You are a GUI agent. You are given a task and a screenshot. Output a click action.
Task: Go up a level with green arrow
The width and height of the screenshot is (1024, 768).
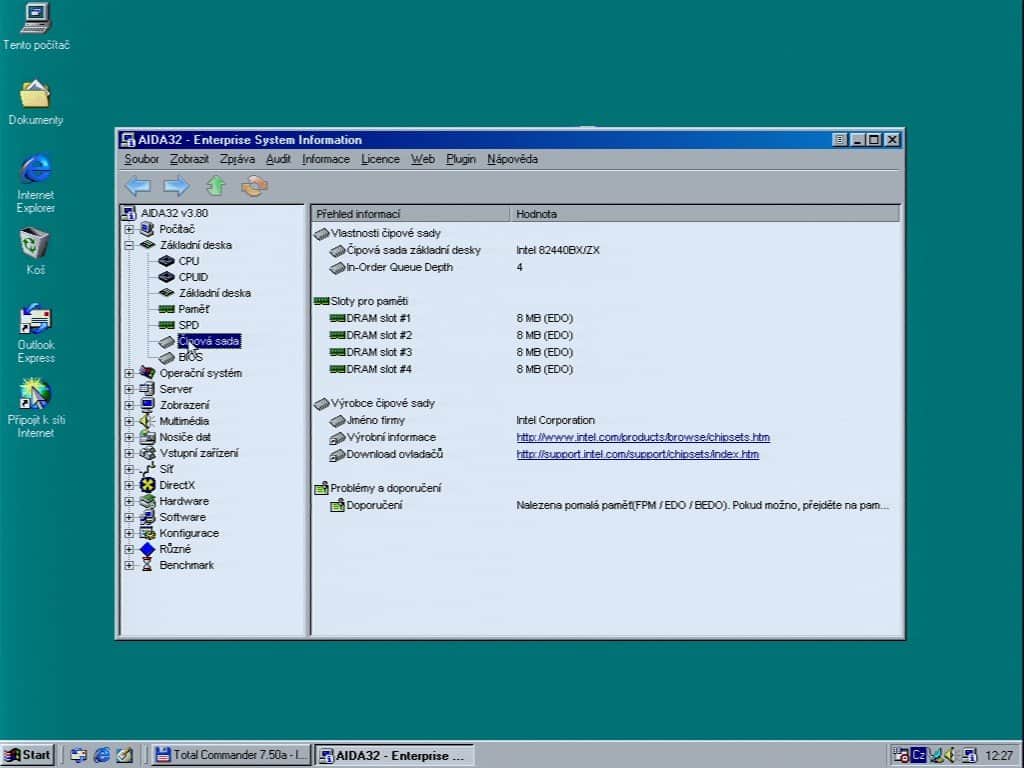[x=216, y=186]
